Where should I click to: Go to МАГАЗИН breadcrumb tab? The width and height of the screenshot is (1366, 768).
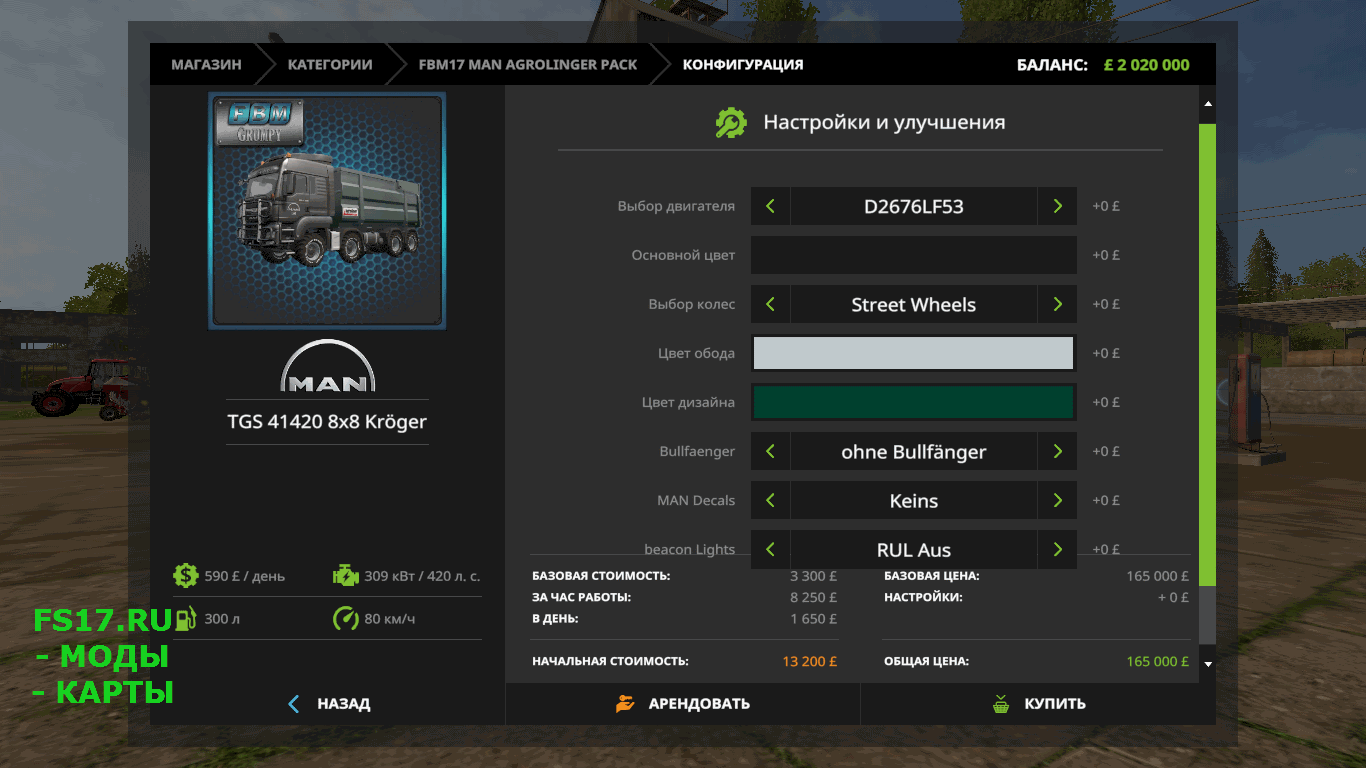coord(206,64)
